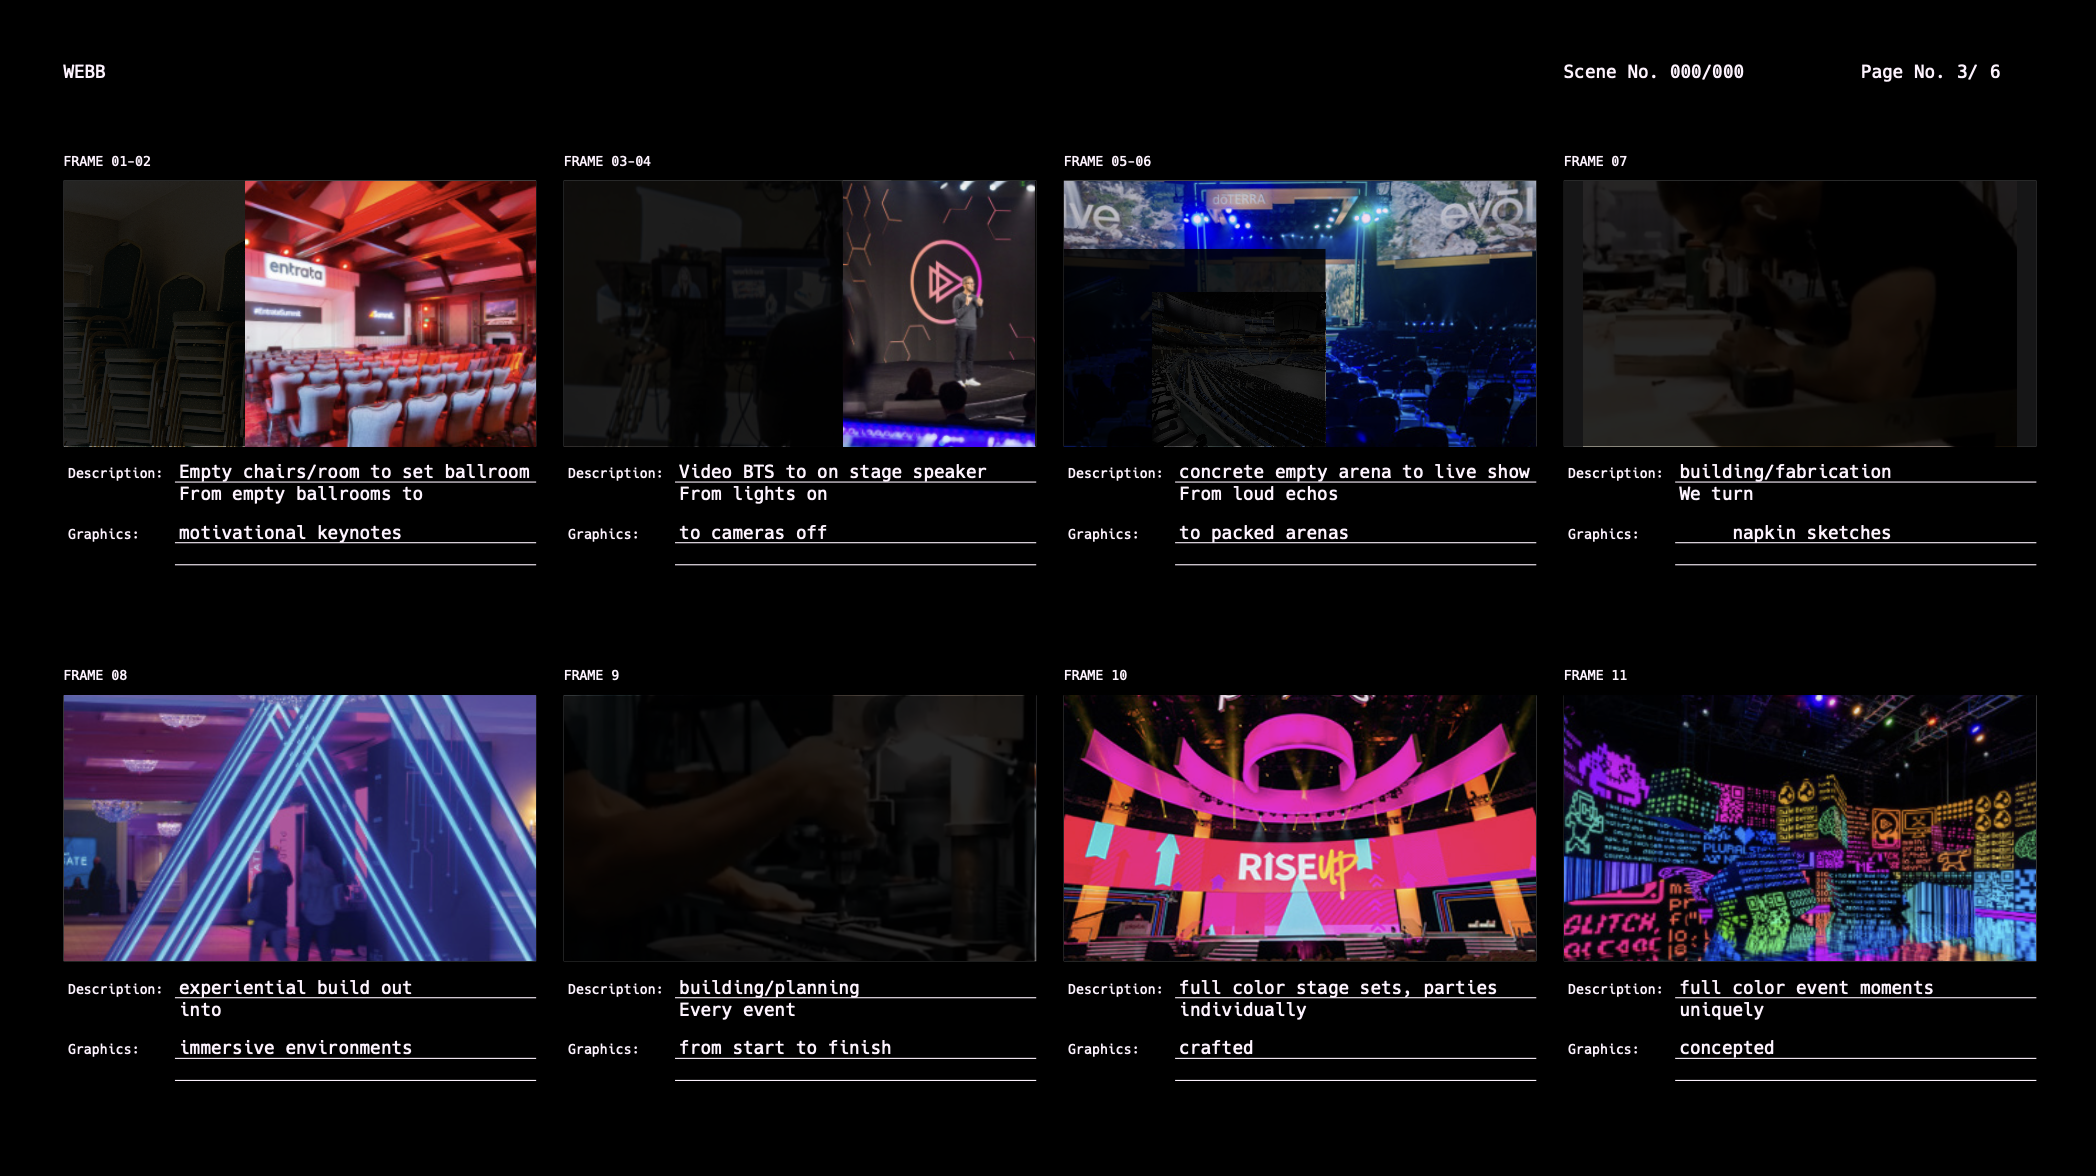Click 'Empty chairs/room to set ballroom' description

pos(354,471)
